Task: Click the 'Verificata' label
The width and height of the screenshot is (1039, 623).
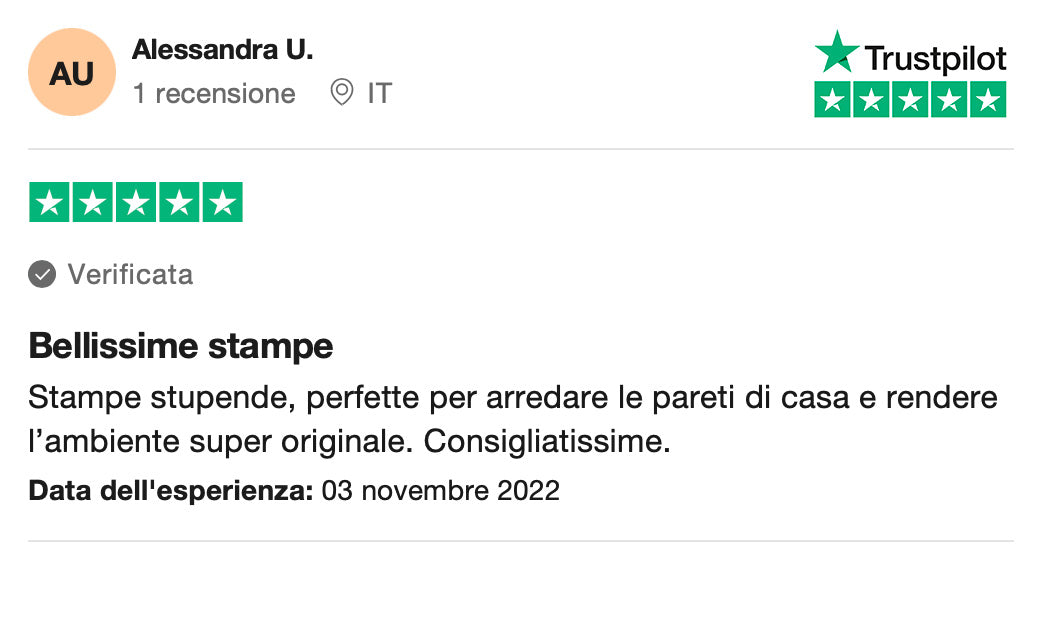Action: [x=130, y=274]
